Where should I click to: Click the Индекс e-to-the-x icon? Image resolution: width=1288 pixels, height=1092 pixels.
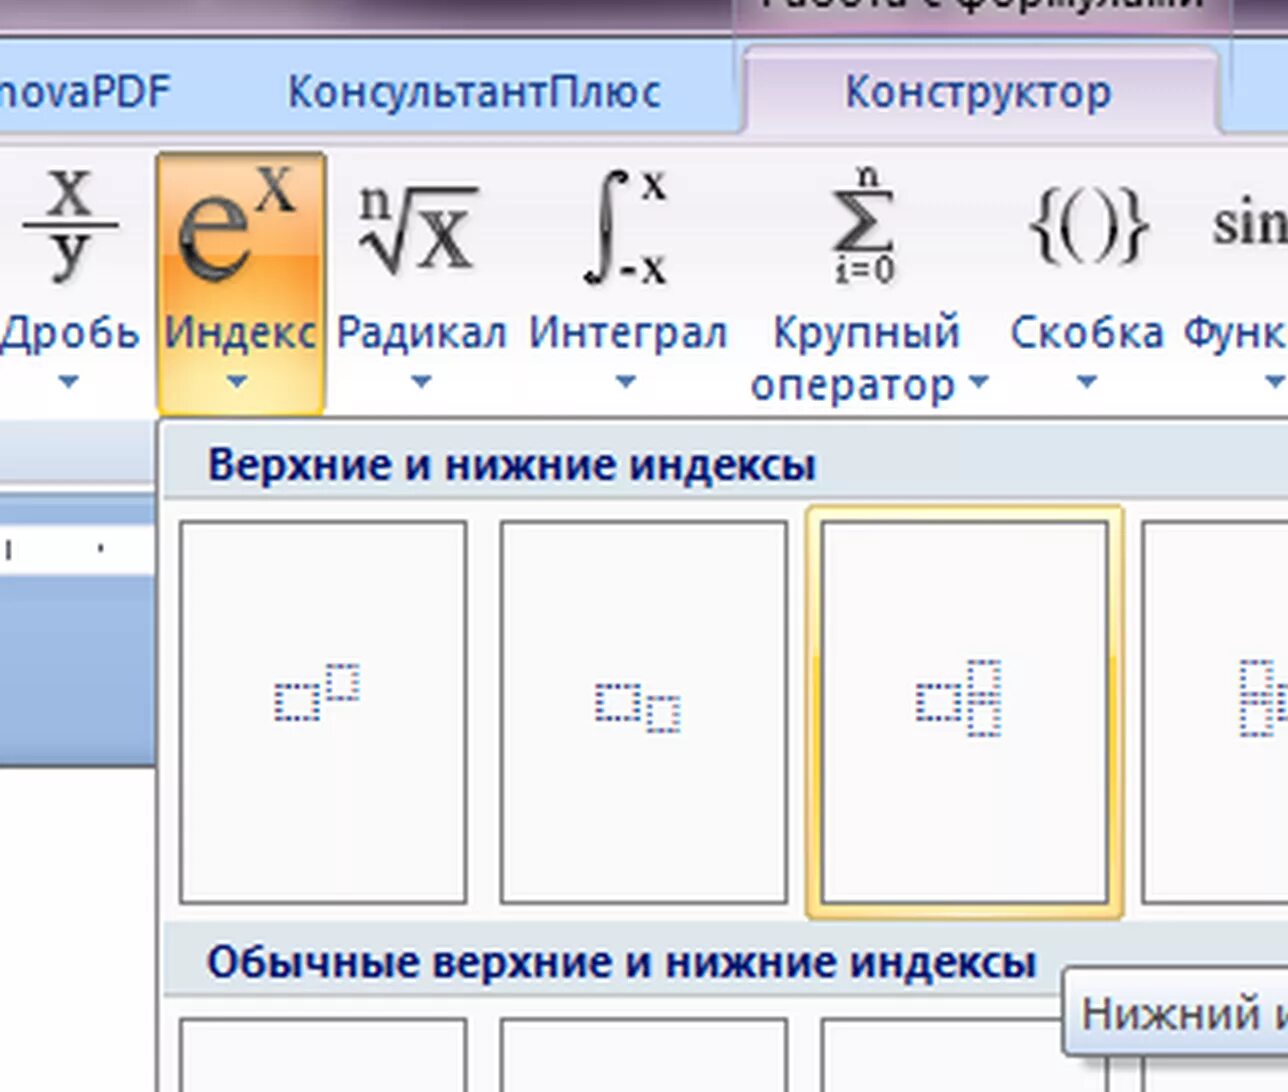point(237,224)
